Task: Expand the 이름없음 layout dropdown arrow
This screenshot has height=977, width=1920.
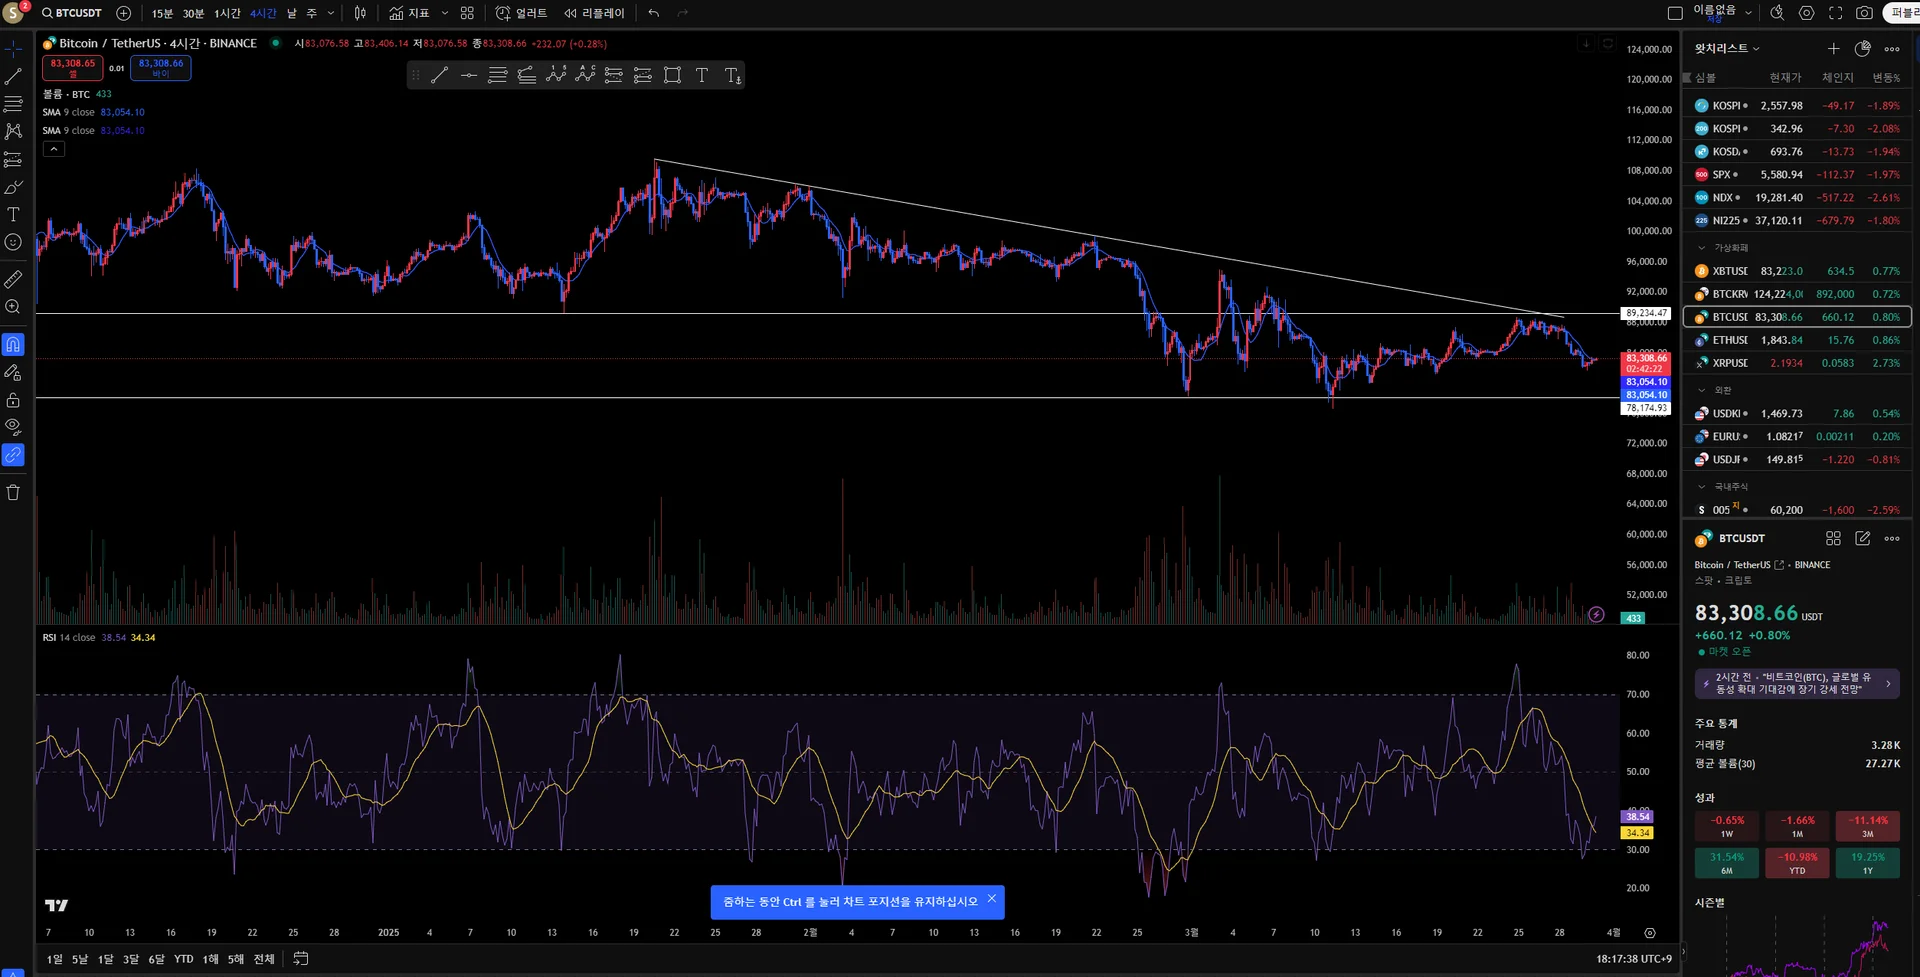Action: coord(1748,13)
